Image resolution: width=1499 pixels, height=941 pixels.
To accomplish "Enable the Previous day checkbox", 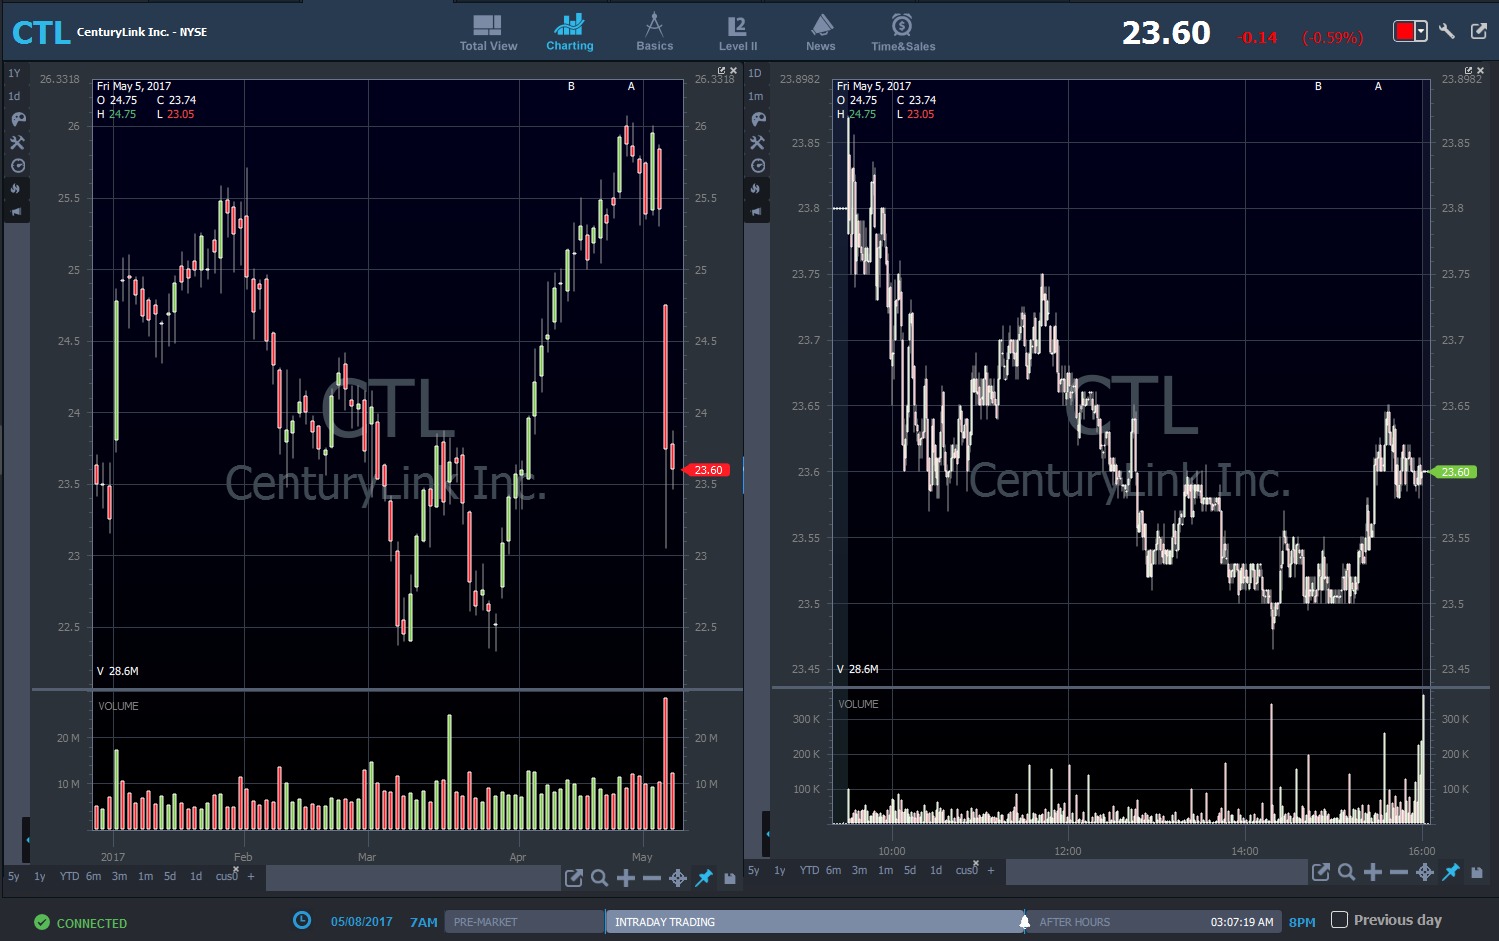I will (x=1340, y=920).
